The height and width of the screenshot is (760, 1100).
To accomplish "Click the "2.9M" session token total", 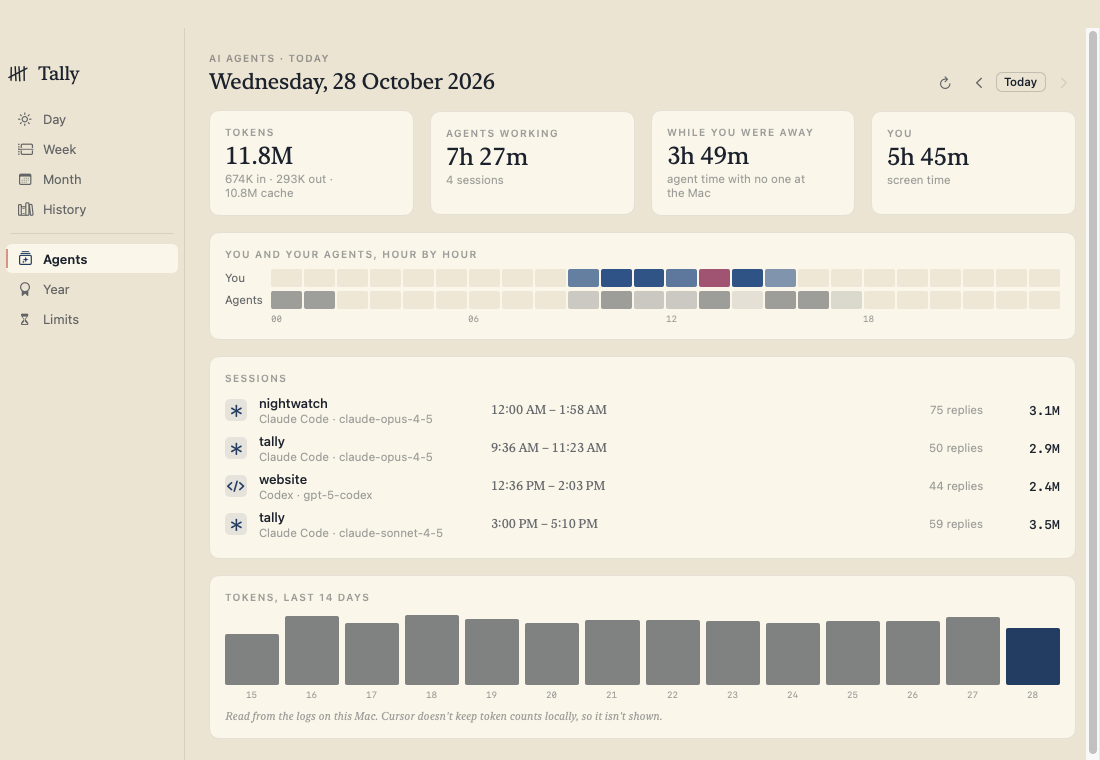I will coord(1044,448).
